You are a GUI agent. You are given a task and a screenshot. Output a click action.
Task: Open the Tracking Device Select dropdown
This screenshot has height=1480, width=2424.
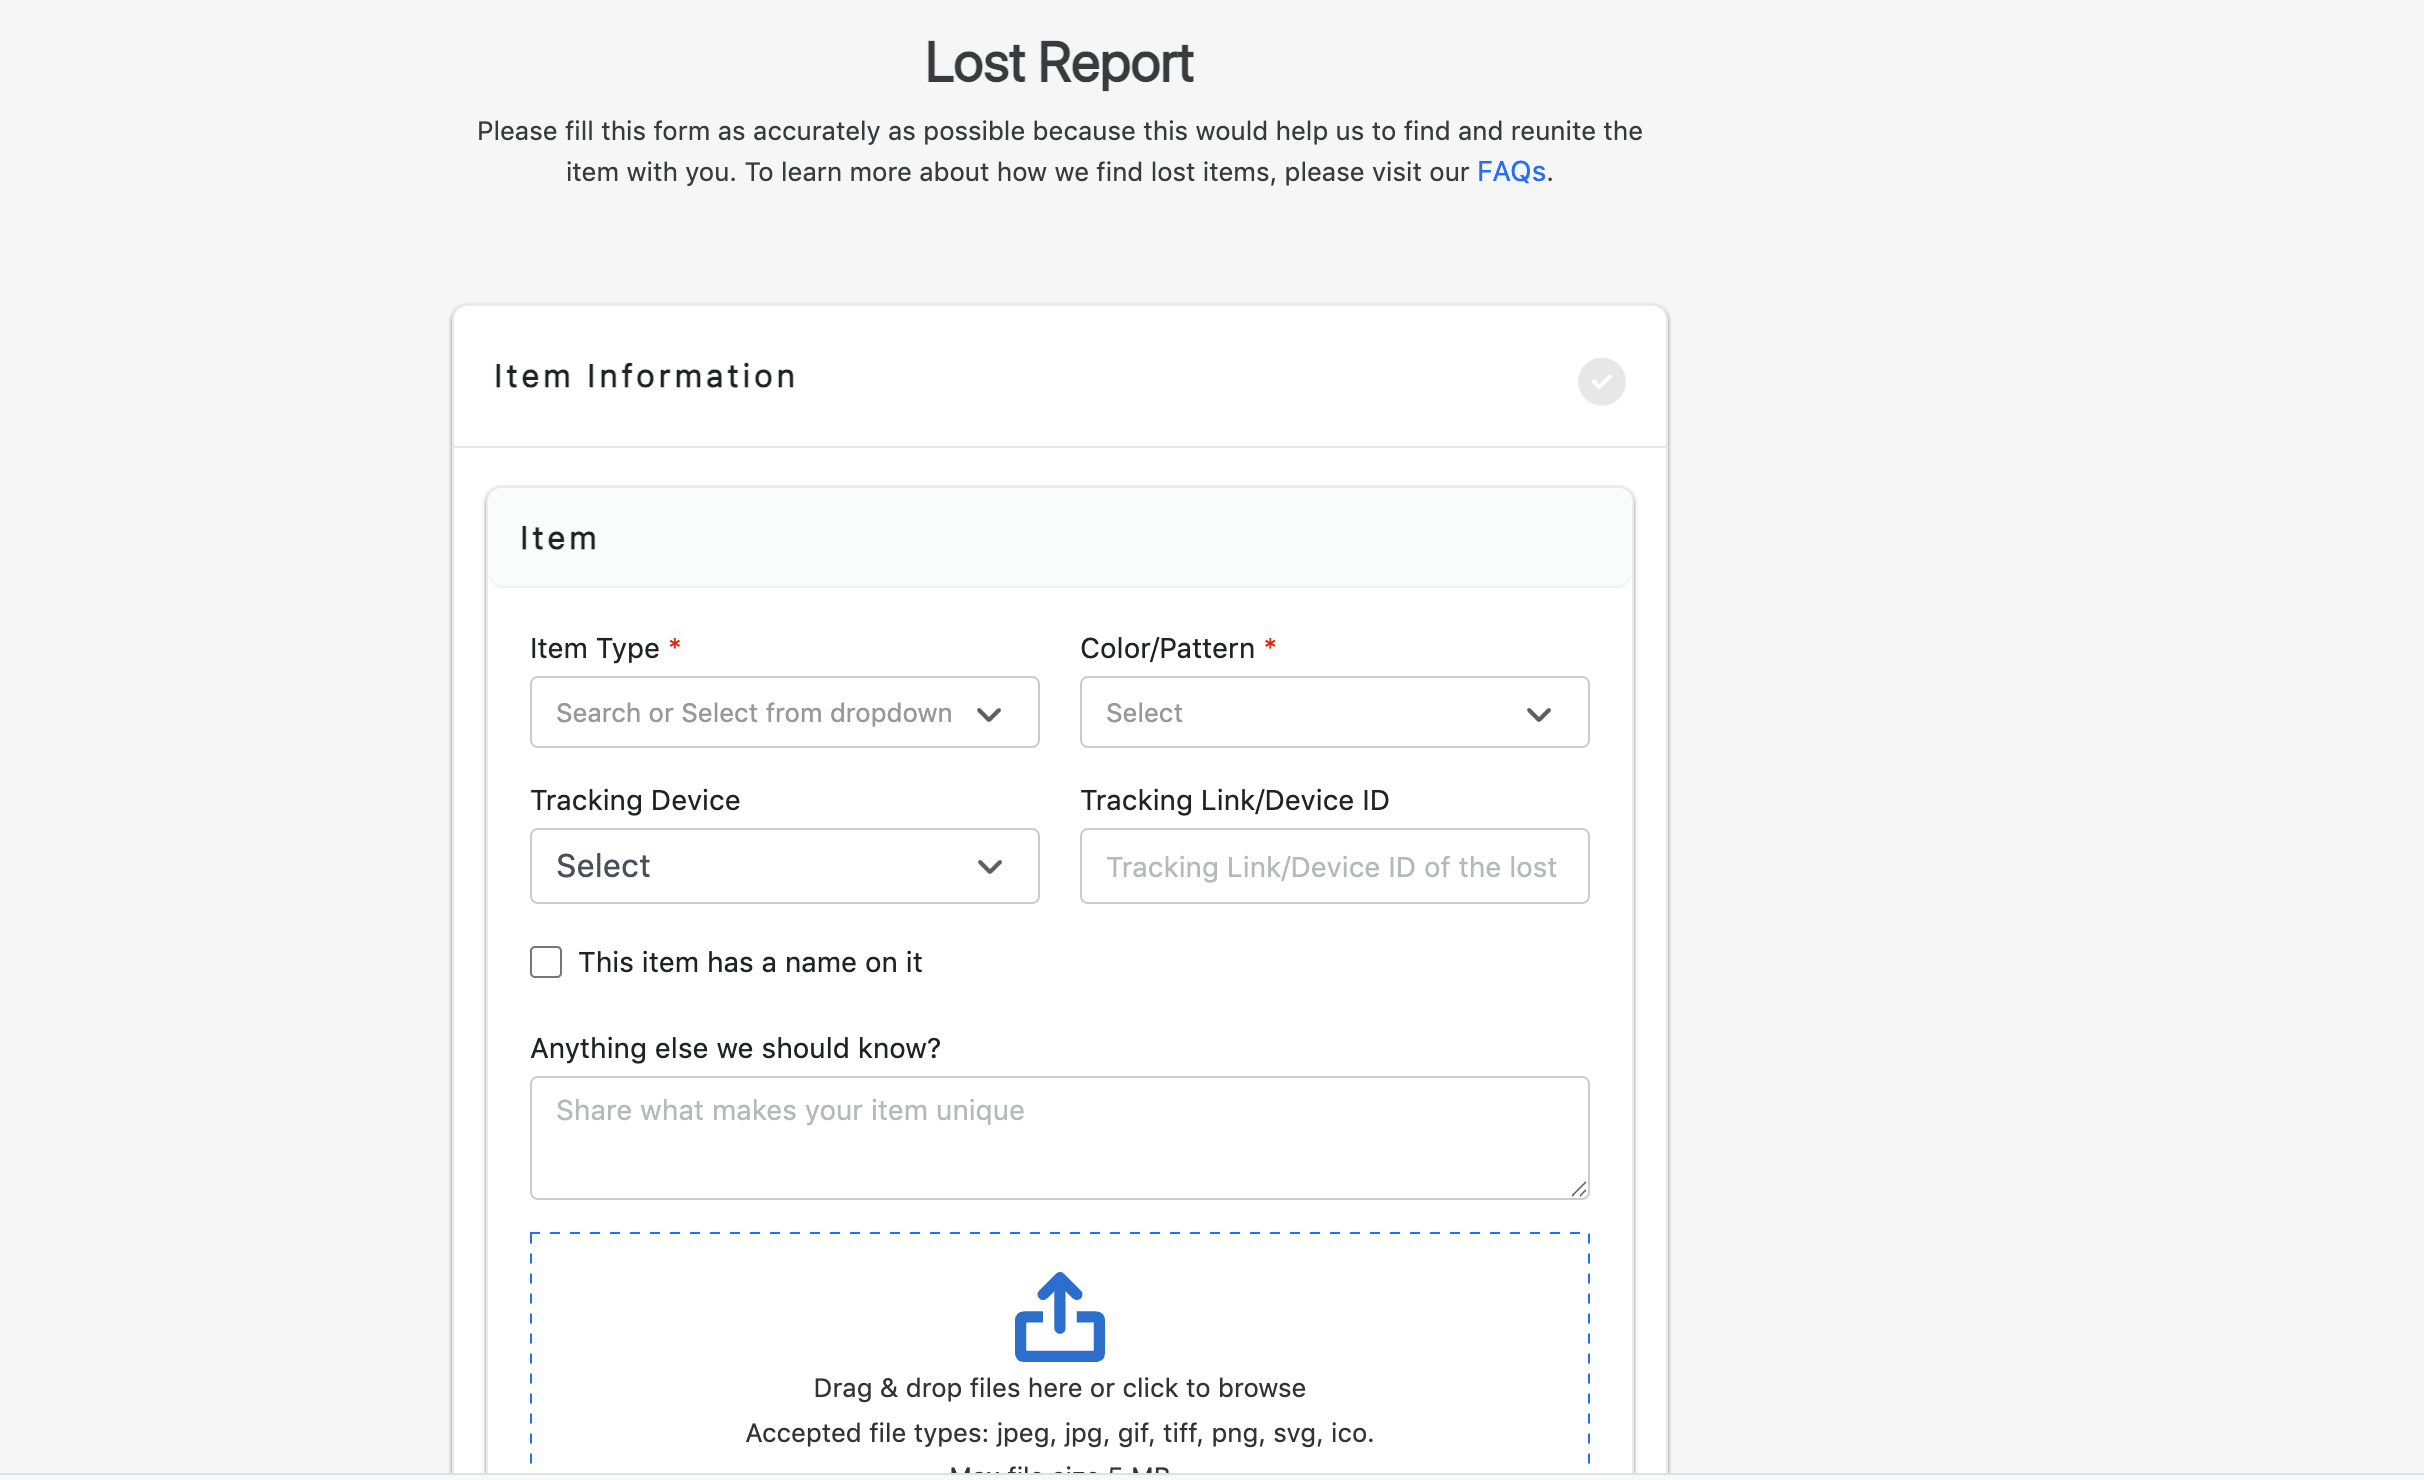tap(784, 866)
